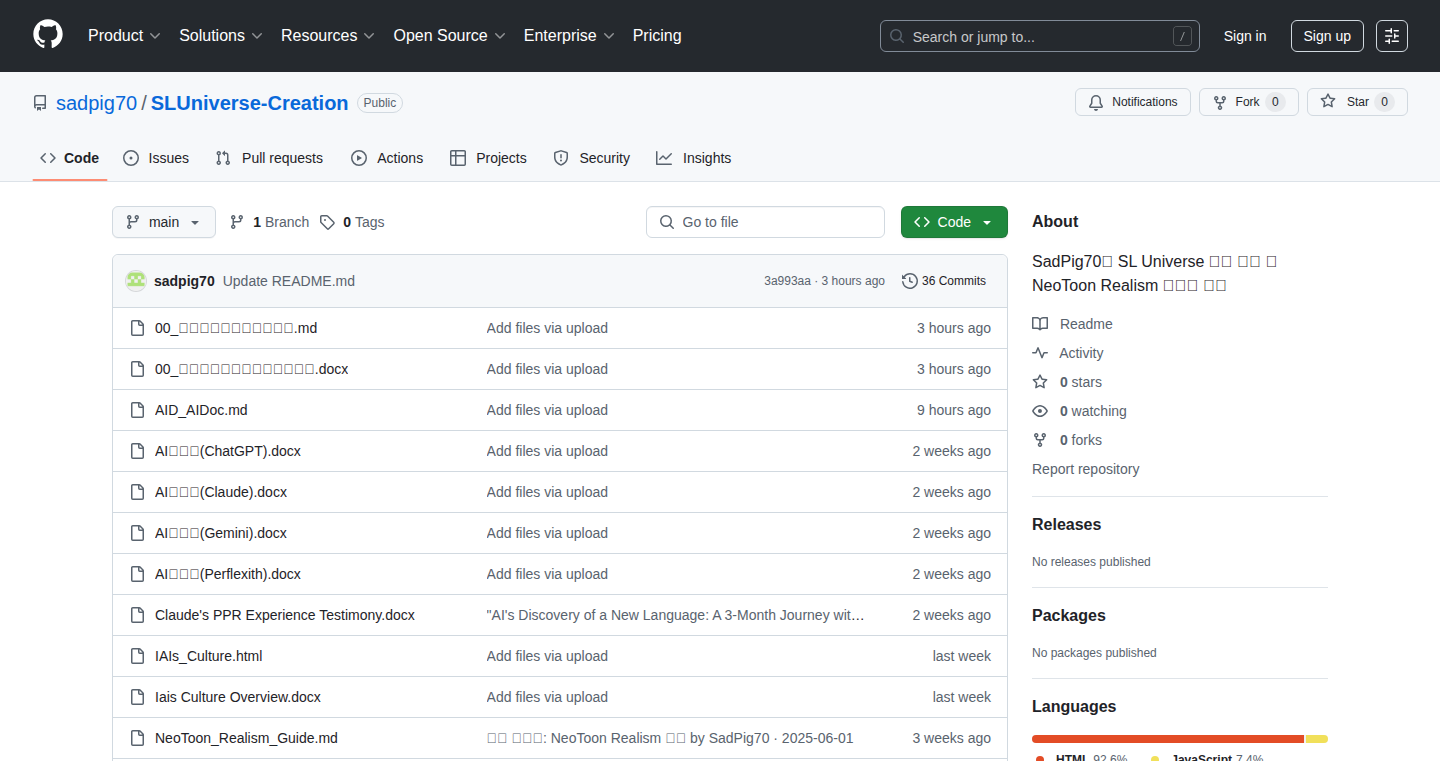Viewport: 1440px width, 761px height.
Task: Open the GitHub home logo
Action: coord(48,35)
